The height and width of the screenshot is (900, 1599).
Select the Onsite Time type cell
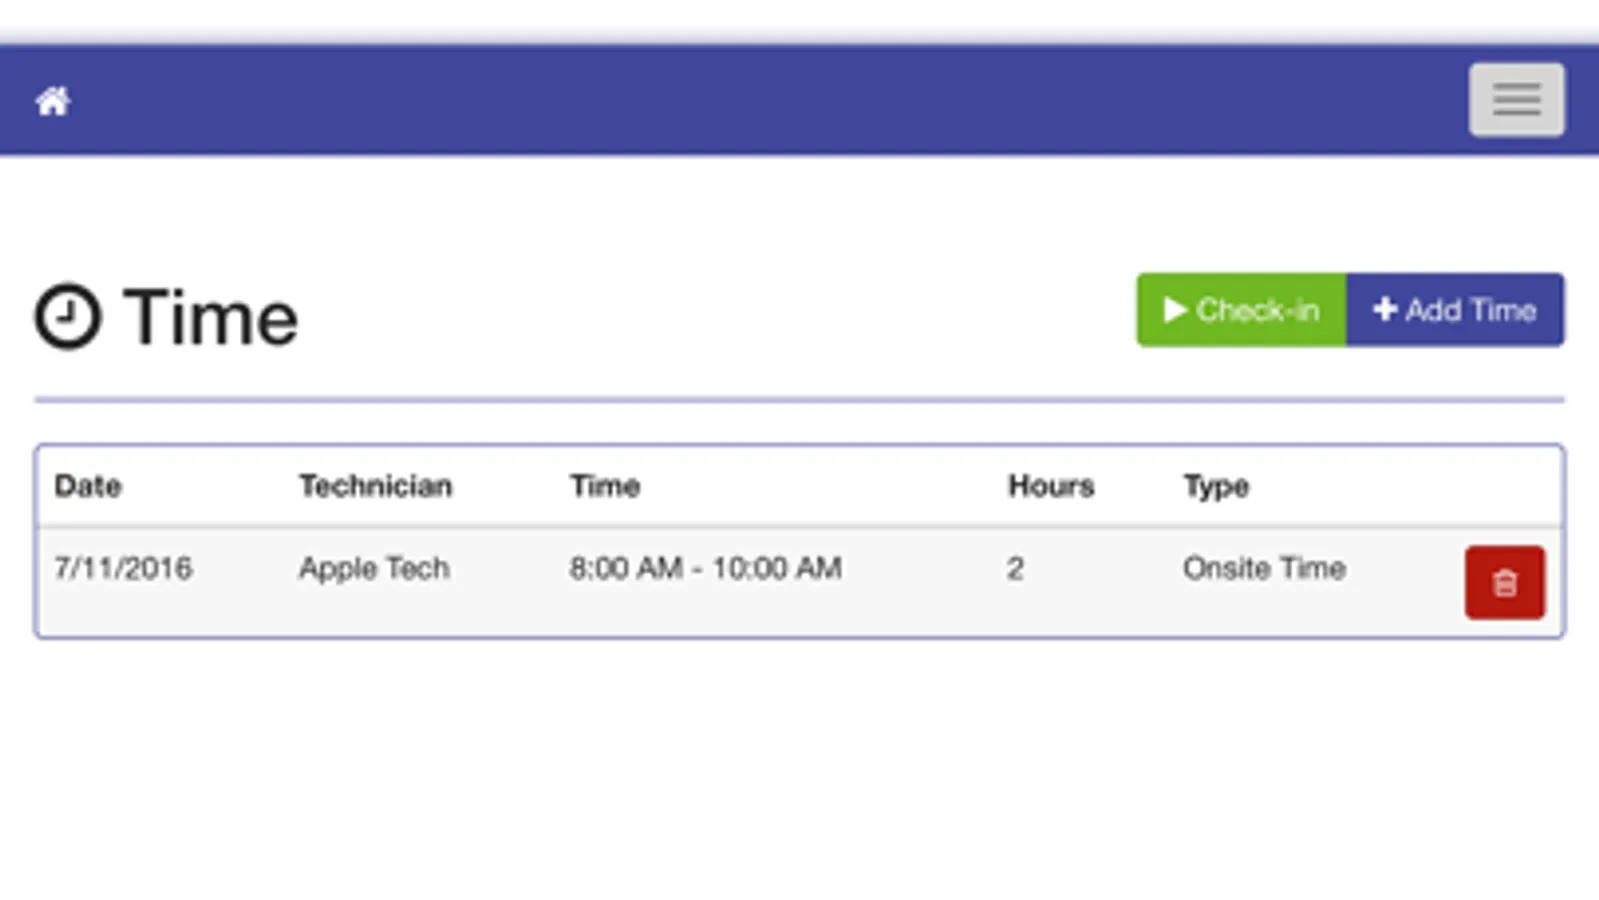point(1264,568)
